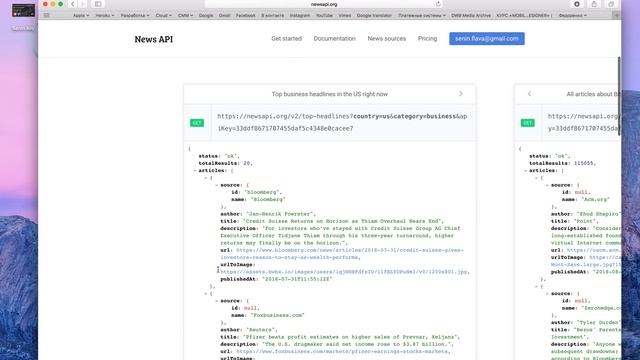This screenshot has height=360, width=640.
Task: Open the Vimeo bookmark
Action: tap(344, 16)
